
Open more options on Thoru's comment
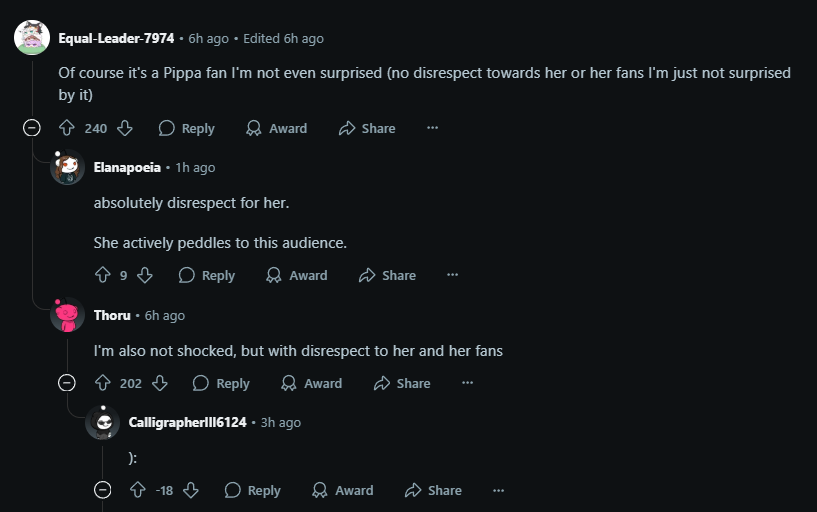[x=467, y=383]
